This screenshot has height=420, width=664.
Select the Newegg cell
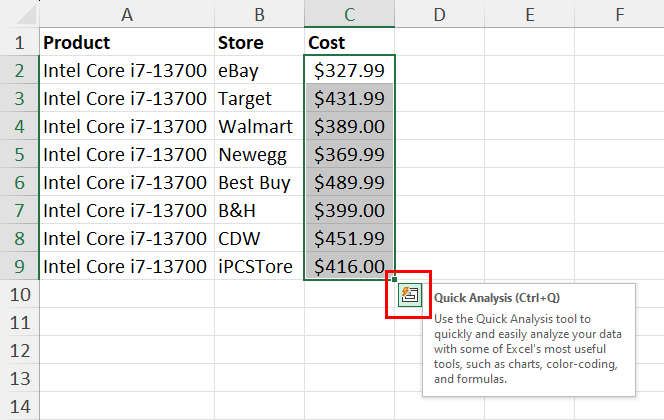259,154
